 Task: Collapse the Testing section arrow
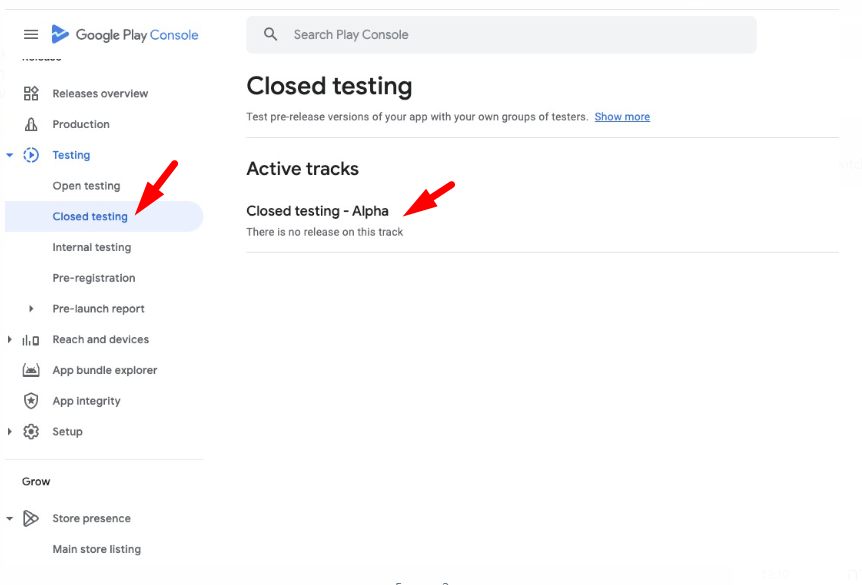(10, 155)
